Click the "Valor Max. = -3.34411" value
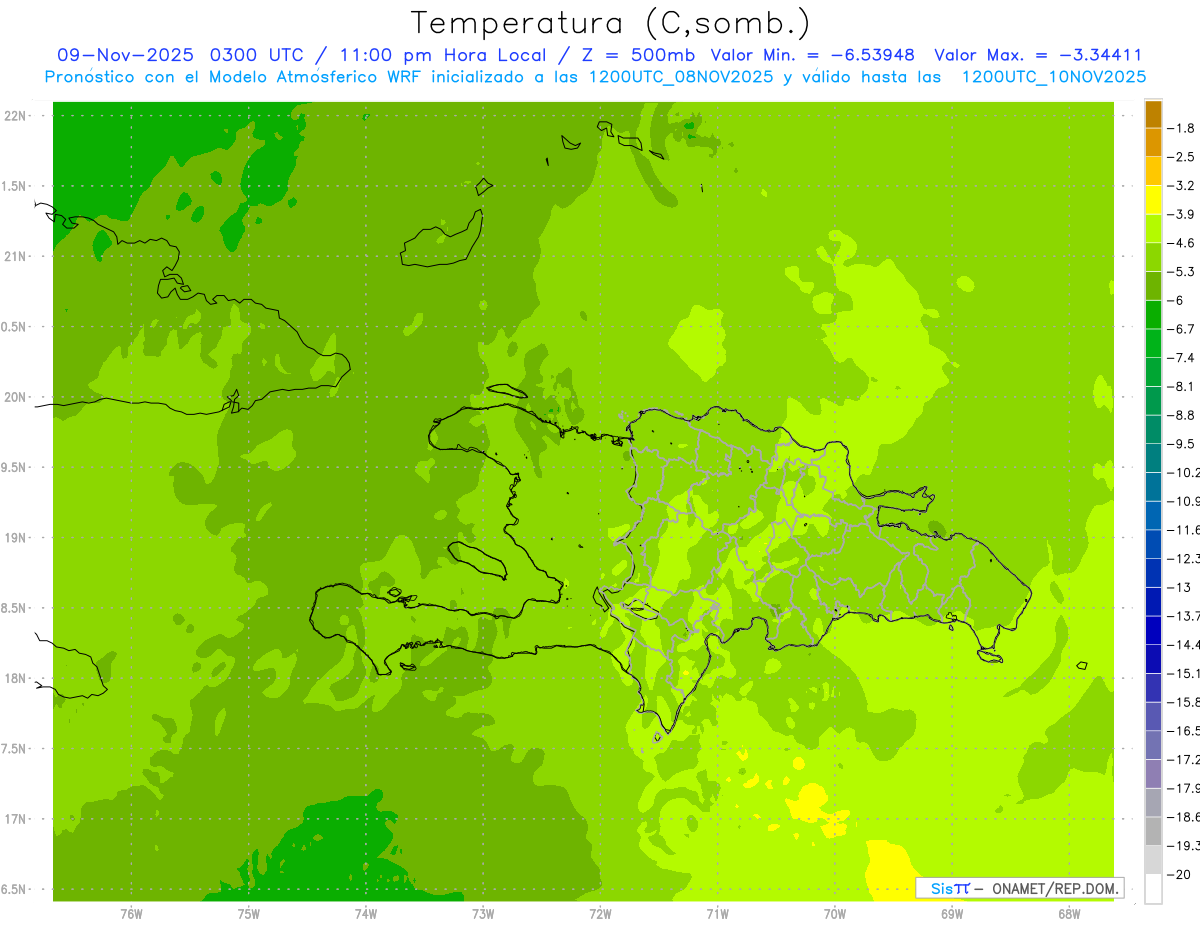Image resolution: width=1200 pixels, height=927 pixels. click(1038, 55)
